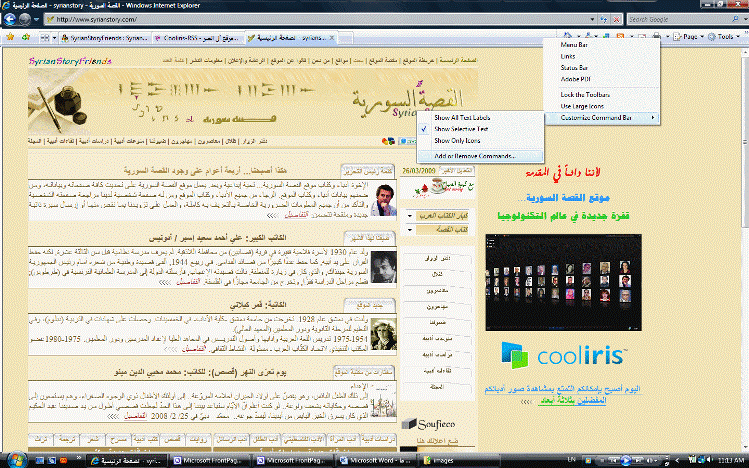
Task: Refresh the page using the refresh icon
Action: click(604, 20)
